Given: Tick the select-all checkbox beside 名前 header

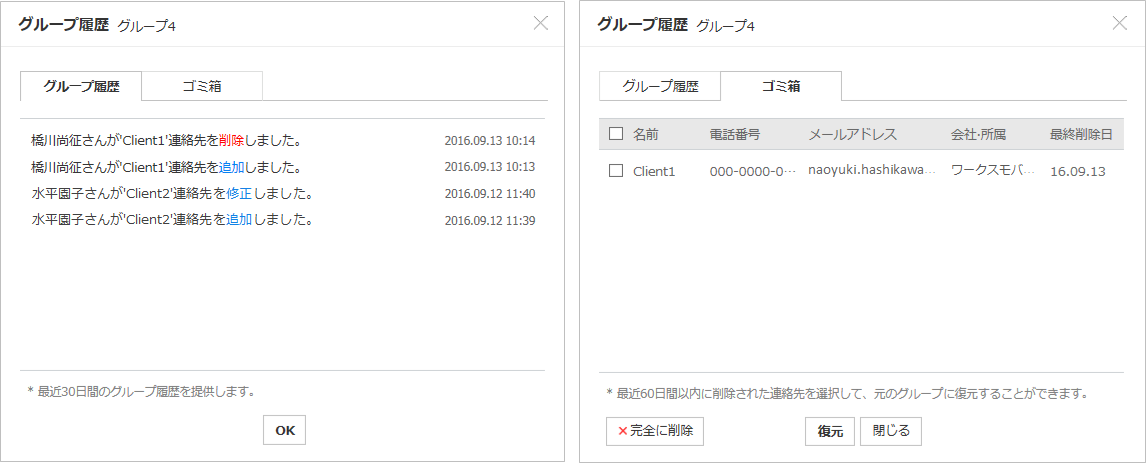Looking at the screenshot, I should (x=616, y=134).
